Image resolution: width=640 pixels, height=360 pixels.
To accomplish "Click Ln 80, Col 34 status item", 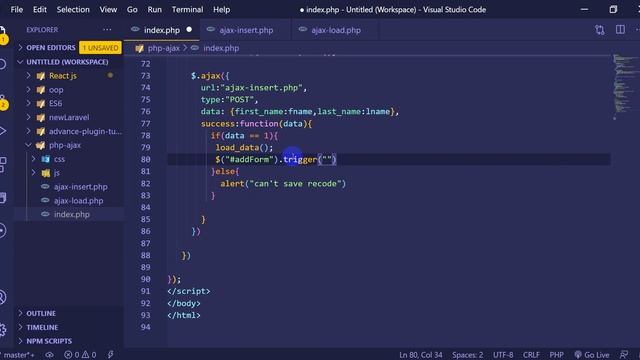I will coord(420,355).
